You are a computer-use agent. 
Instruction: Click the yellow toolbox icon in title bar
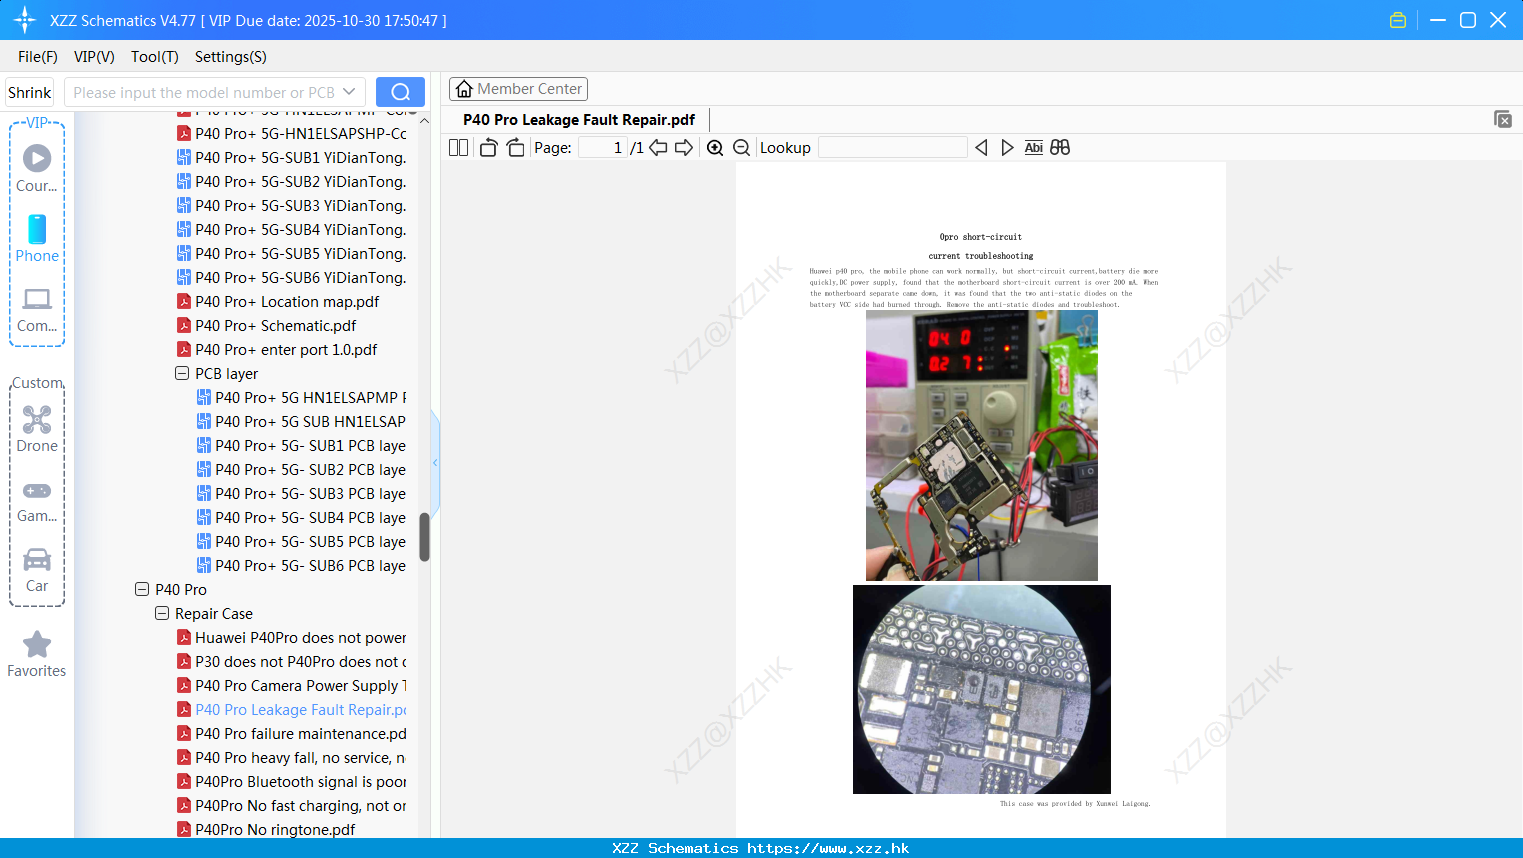[x=1398, y=20]
